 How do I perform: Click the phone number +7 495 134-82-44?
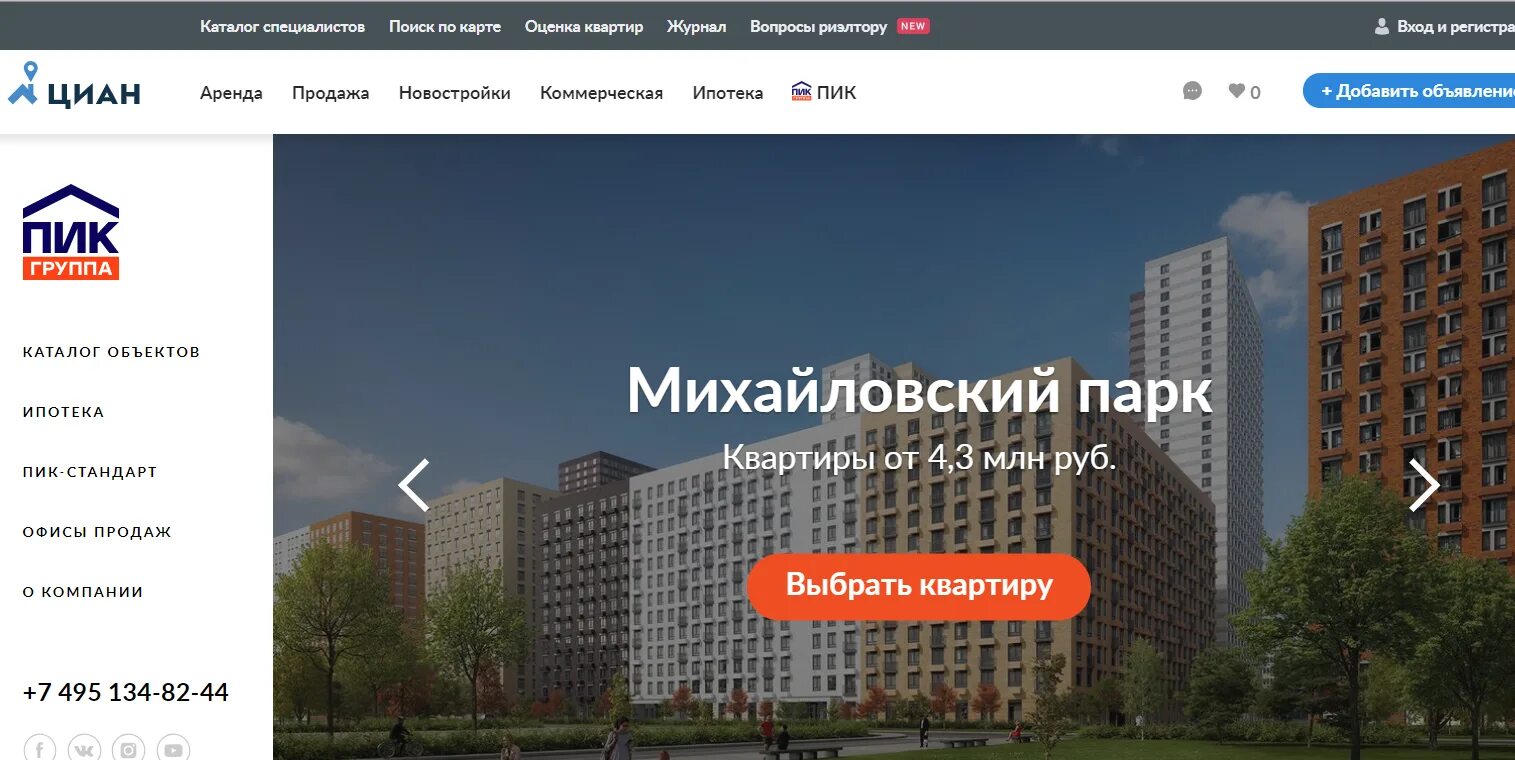pos(126,692)
